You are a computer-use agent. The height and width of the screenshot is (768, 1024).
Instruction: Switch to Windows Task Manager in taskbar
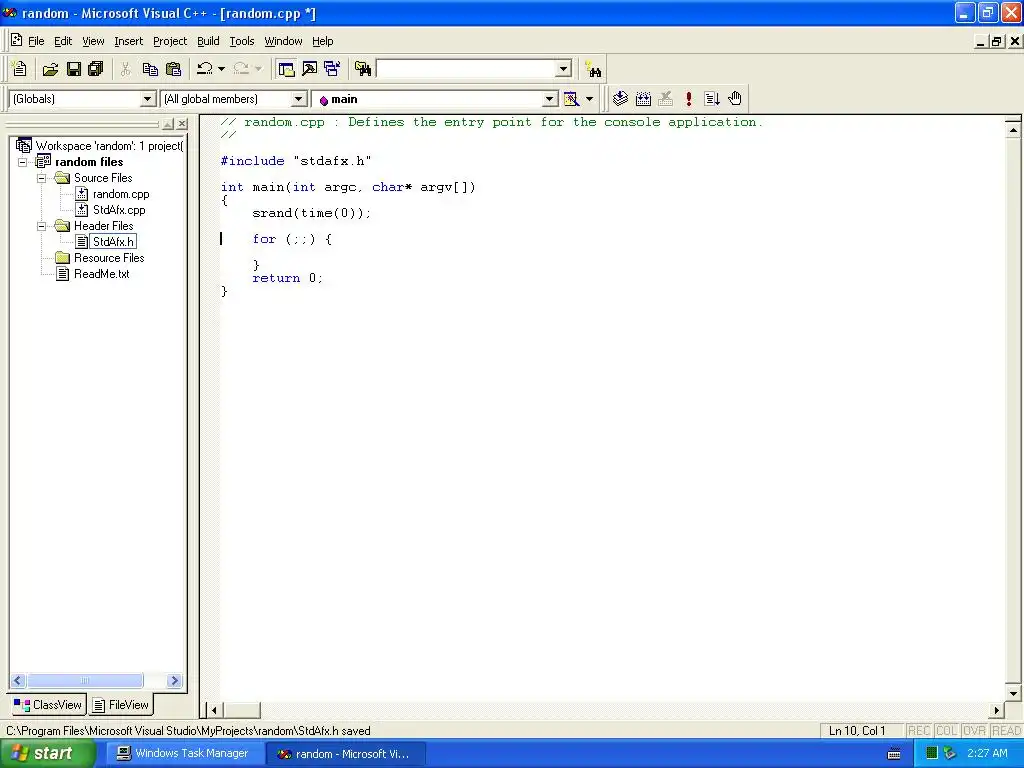pos(183,754)
